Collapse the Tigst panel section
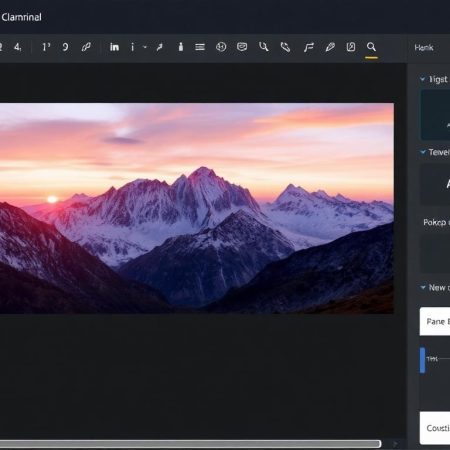Image resolution: width=450 pixels, height=450 pixels. (x=423, y=79)
